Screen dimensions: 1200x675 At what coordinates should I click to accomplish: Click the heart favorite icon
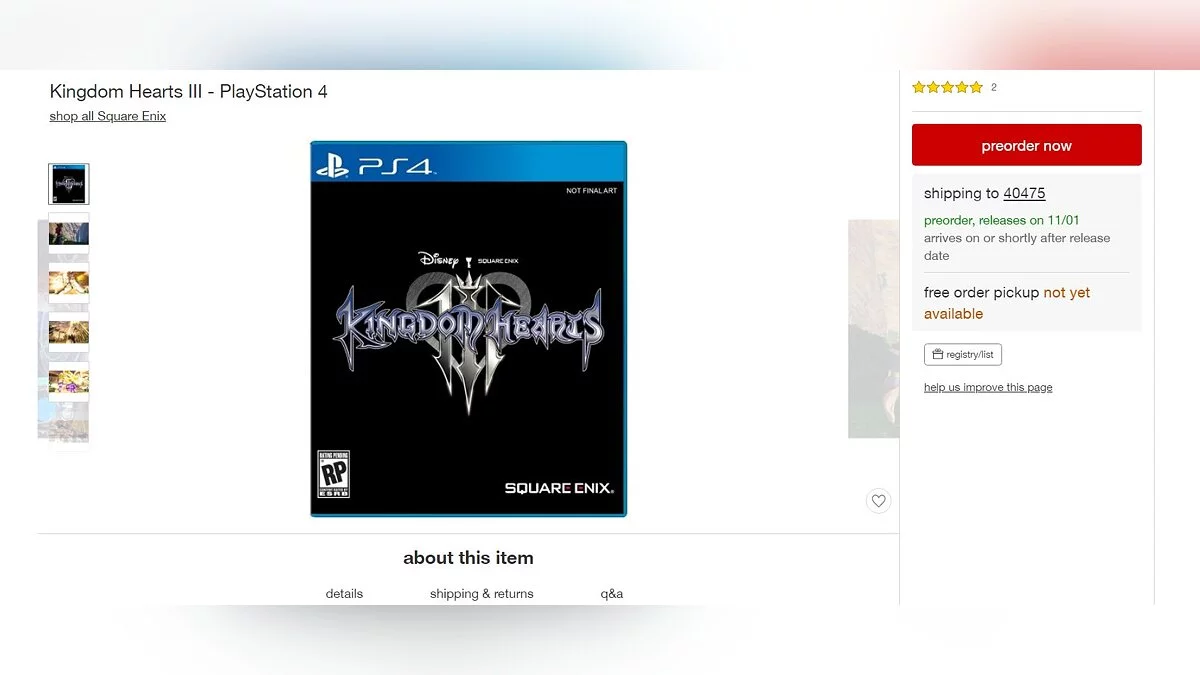pyautogui.click(x=878, y=501)
